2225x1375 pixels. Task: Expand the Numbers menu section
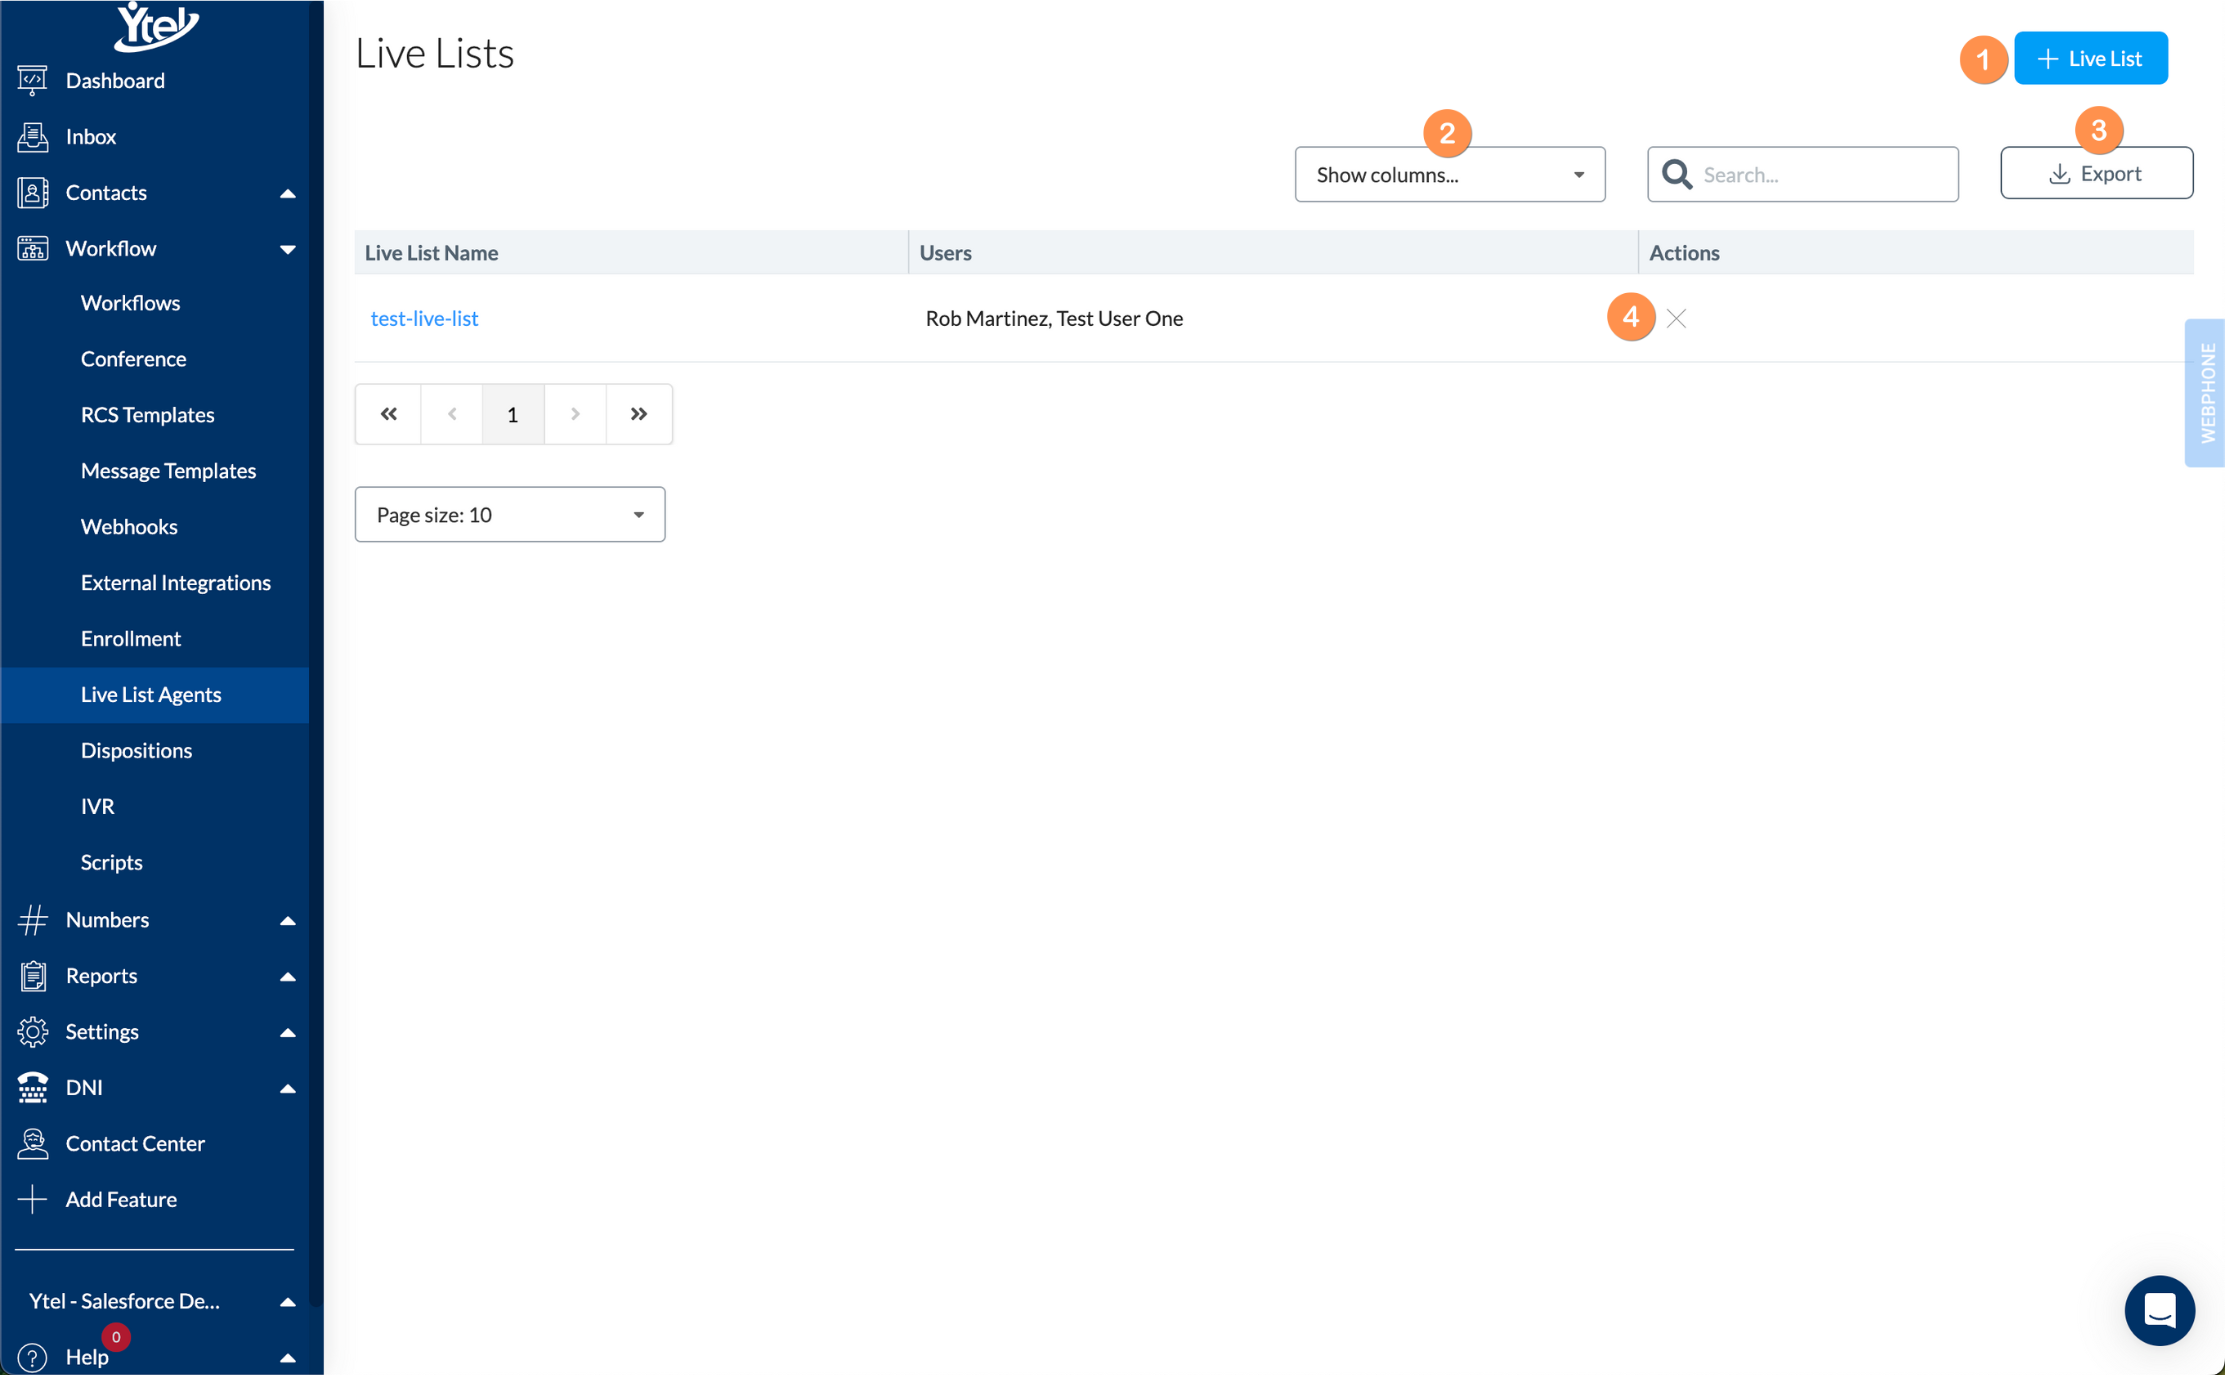[287, 920]
